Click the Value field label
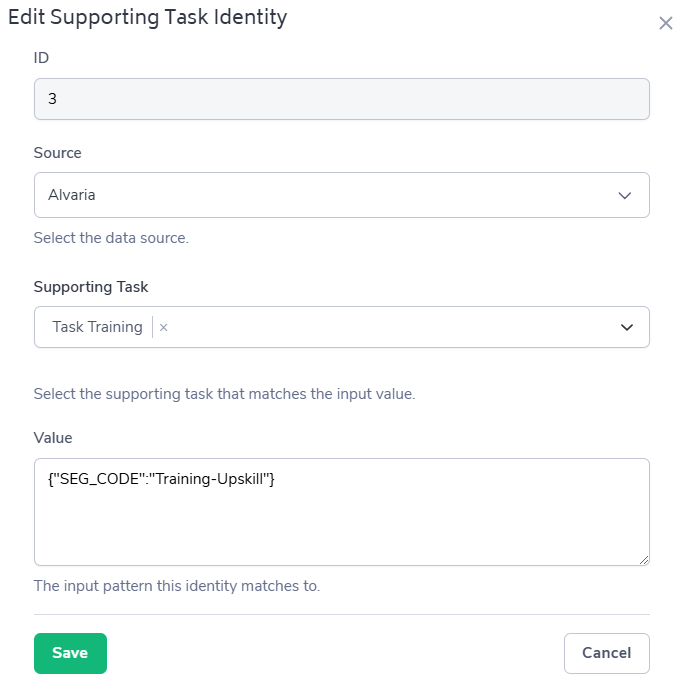Image resolution: width=688 pixels, height=697 pixels. 53,438
